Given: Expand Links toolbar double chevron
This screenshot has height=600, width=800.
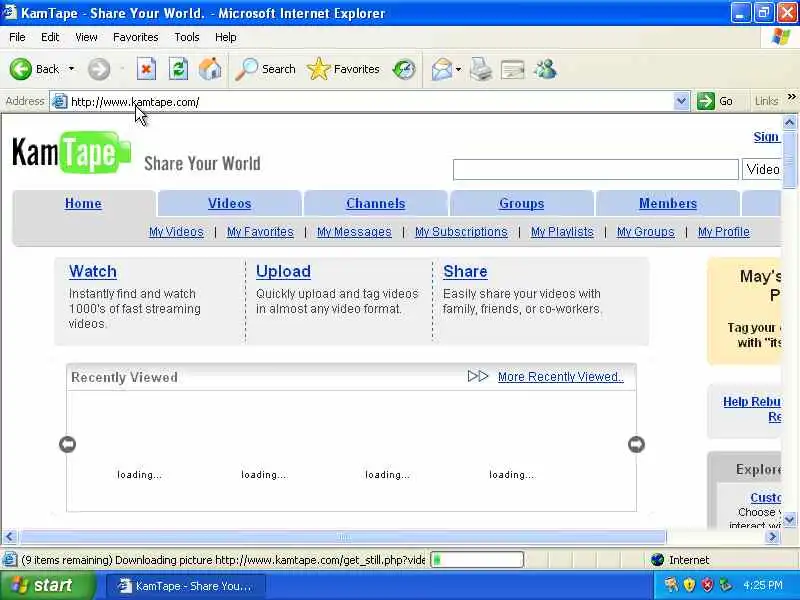Looking at the screenshot, I should [x=791, y=97].
